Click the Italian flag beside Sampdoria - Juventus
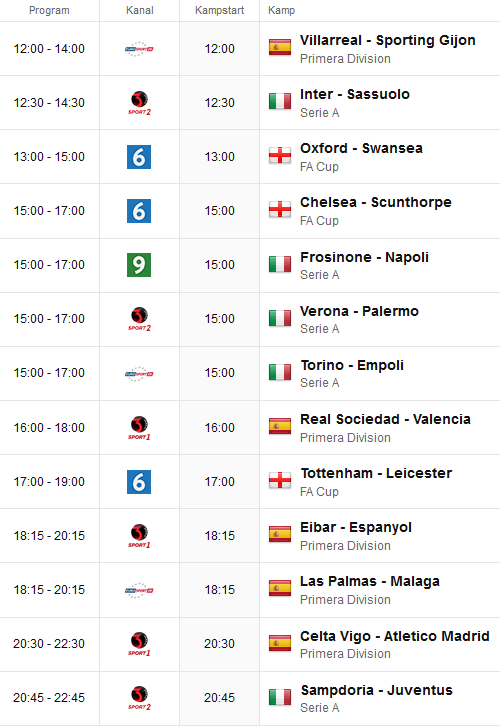This screenshot has height=726, width=500. (x=280, y=697)
